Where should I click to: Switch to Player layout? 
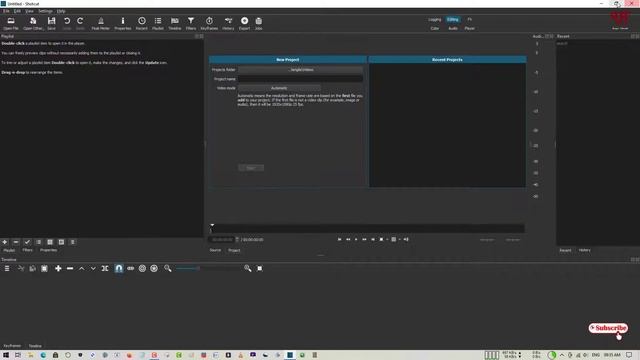coord(469,29)
